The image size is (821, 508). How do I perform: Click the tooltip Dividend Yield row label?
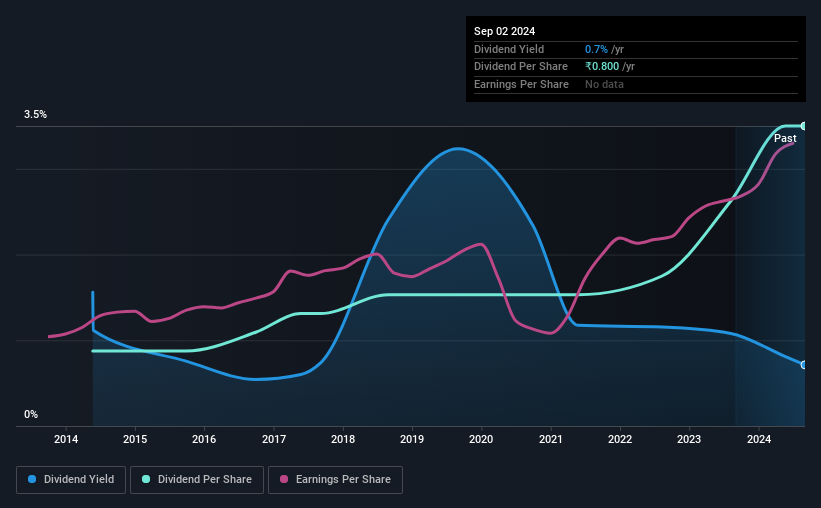[x=509, y=49]
